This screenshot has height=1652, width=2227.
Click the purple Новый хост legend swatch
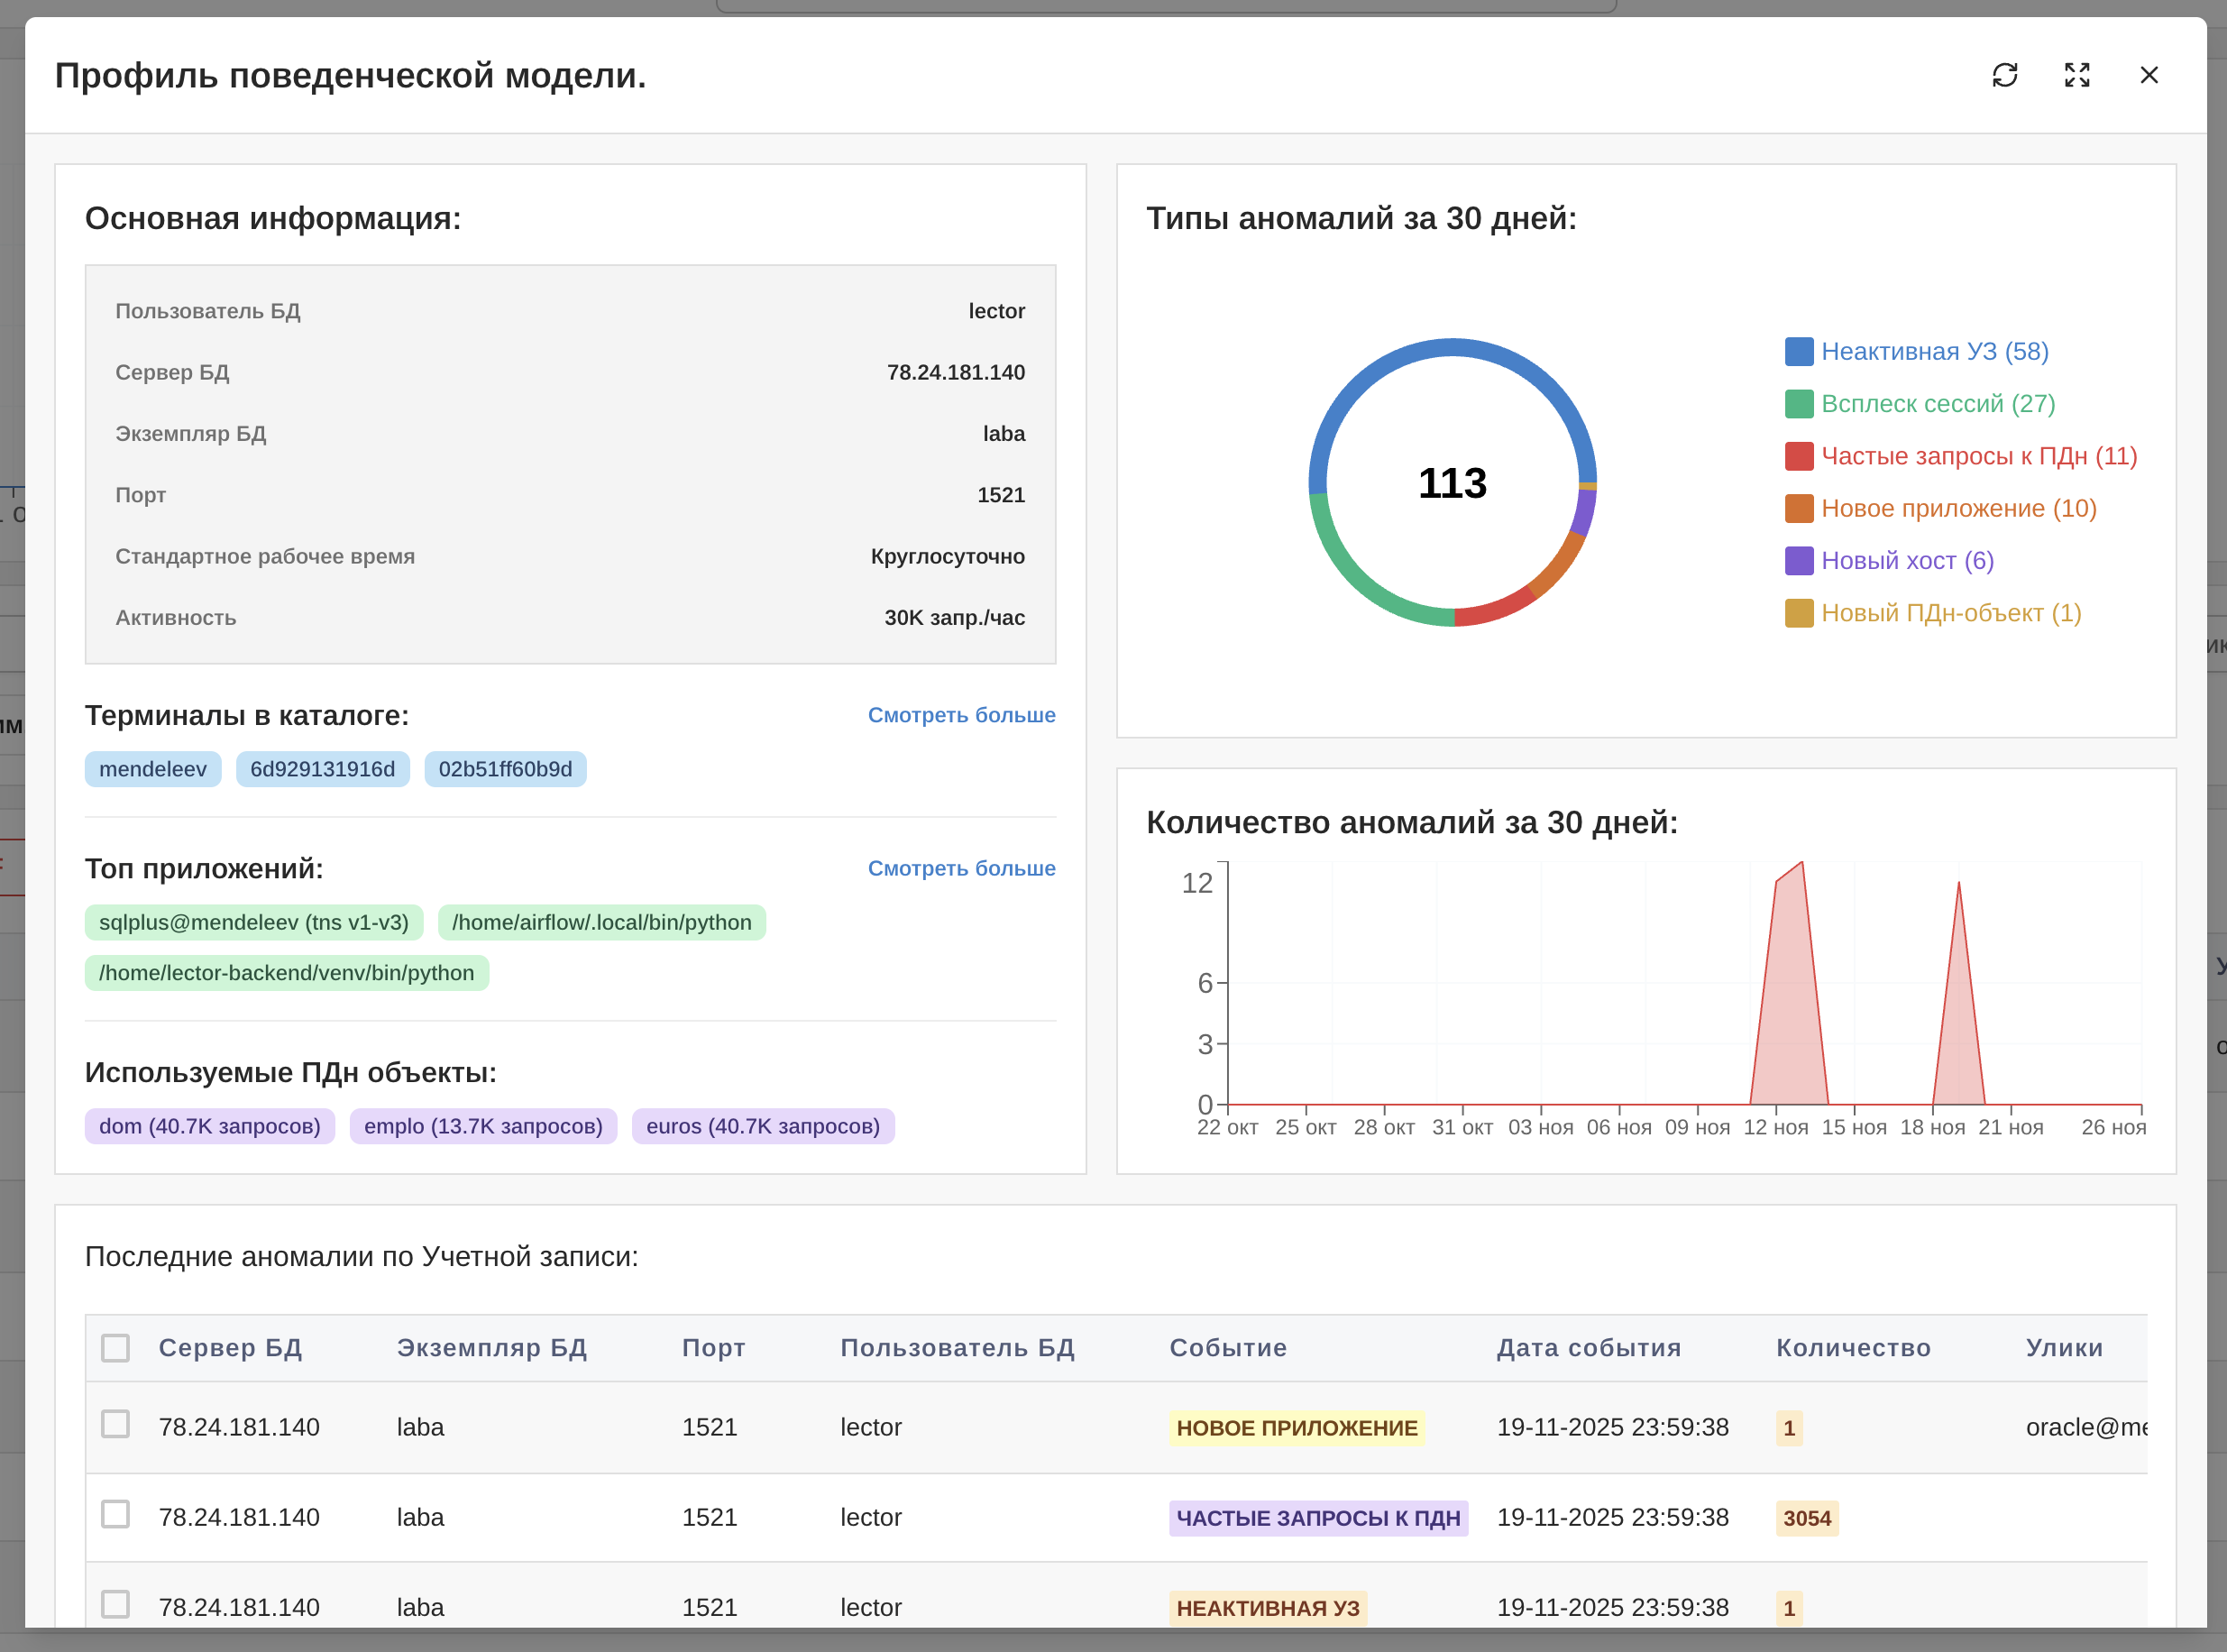(x=1798, y=561)
